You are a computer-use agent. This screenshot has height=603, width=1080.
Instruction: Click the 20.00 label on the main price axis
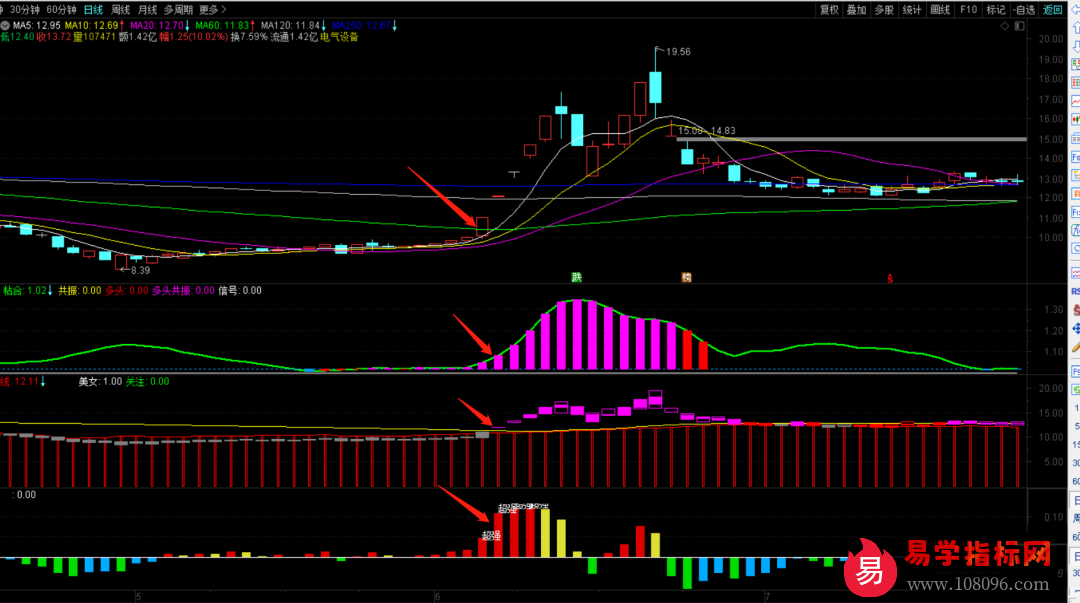click(x=1051, y=39)
